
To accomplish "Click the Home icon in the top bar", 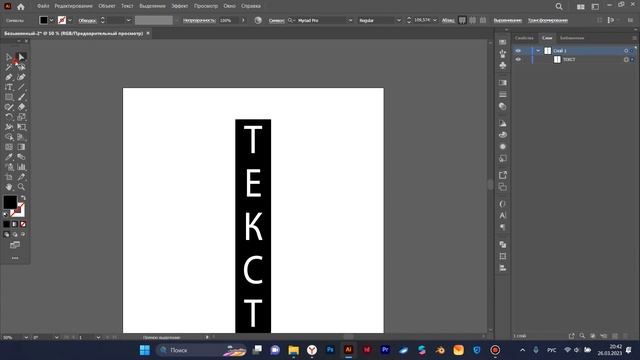I will (x=21, y=7).
